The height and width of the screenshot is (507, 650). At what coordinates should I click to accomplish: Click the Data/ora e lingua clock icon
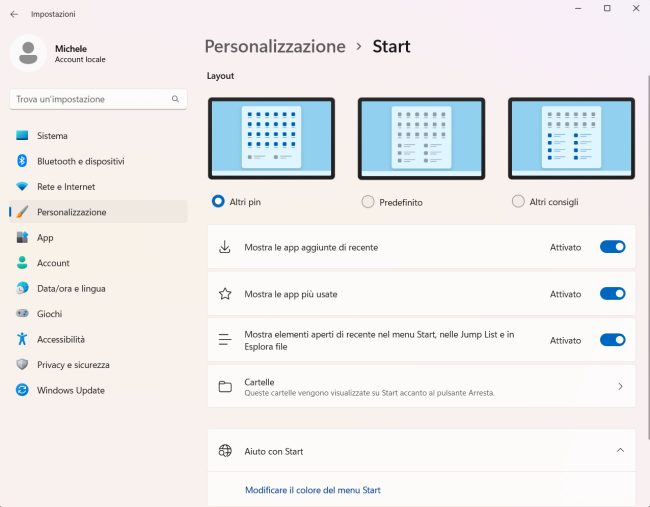pyautogui.click(x=22, y=288)
